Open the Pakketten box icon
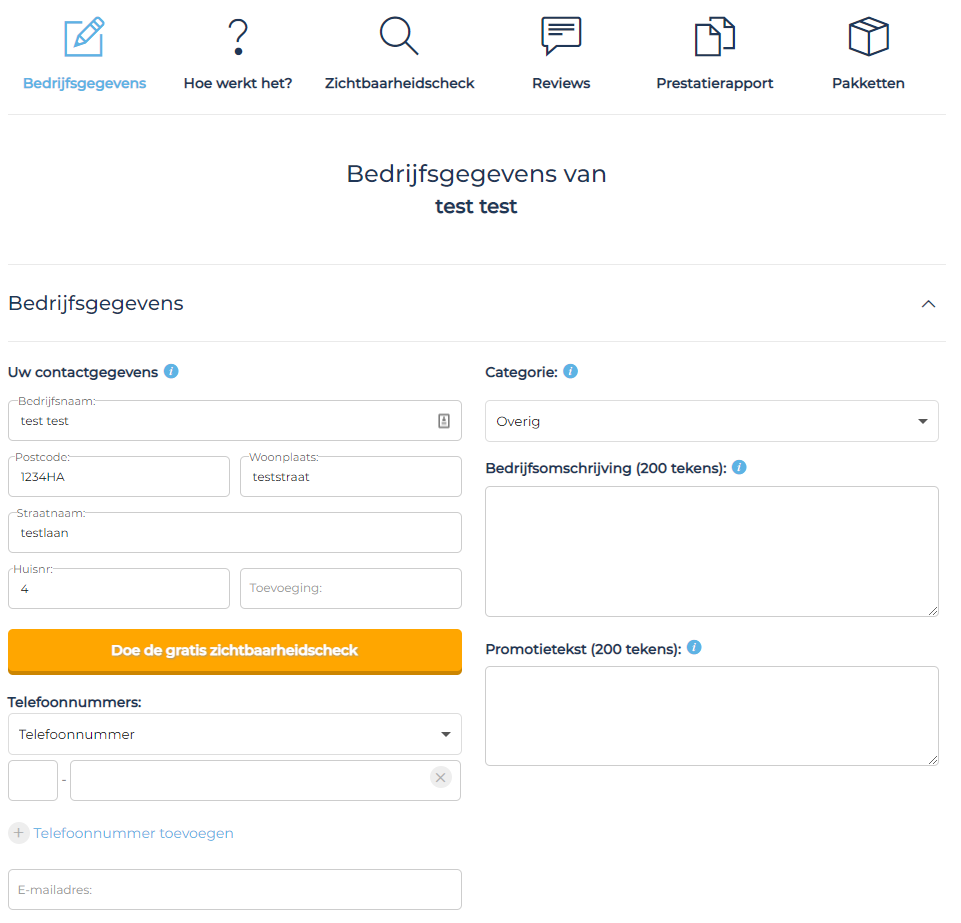The width and height of the screenshot is (961, 923). click(868, 37)
